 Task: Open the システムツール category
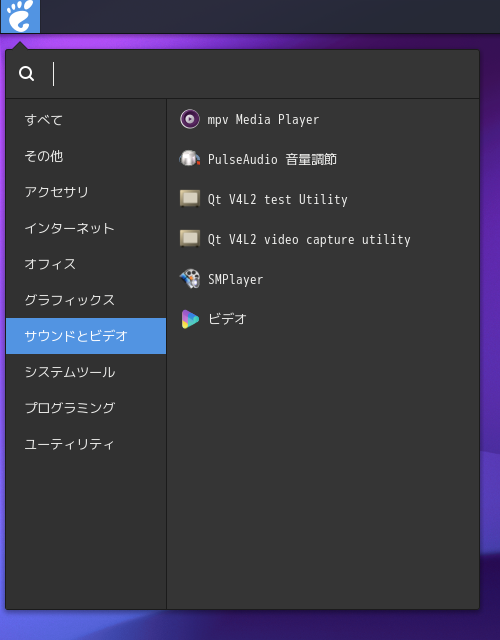pos(86,372)
